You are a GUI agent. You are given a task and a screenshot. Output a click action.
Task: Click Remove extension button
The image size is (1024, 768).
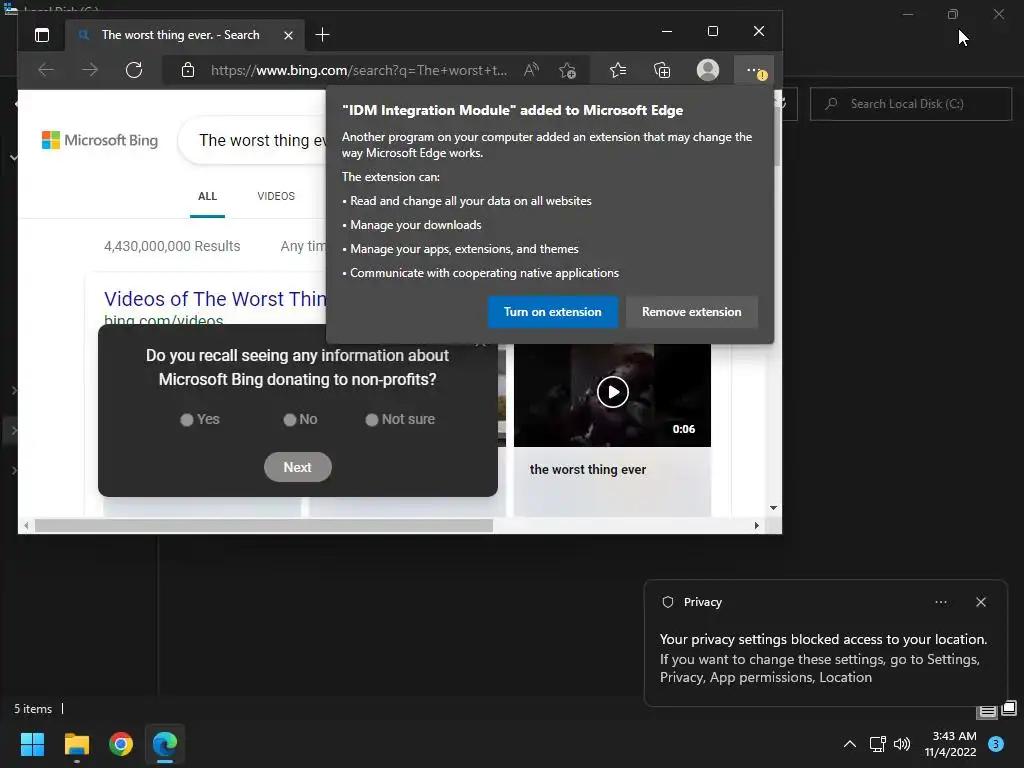click(692, 312)
